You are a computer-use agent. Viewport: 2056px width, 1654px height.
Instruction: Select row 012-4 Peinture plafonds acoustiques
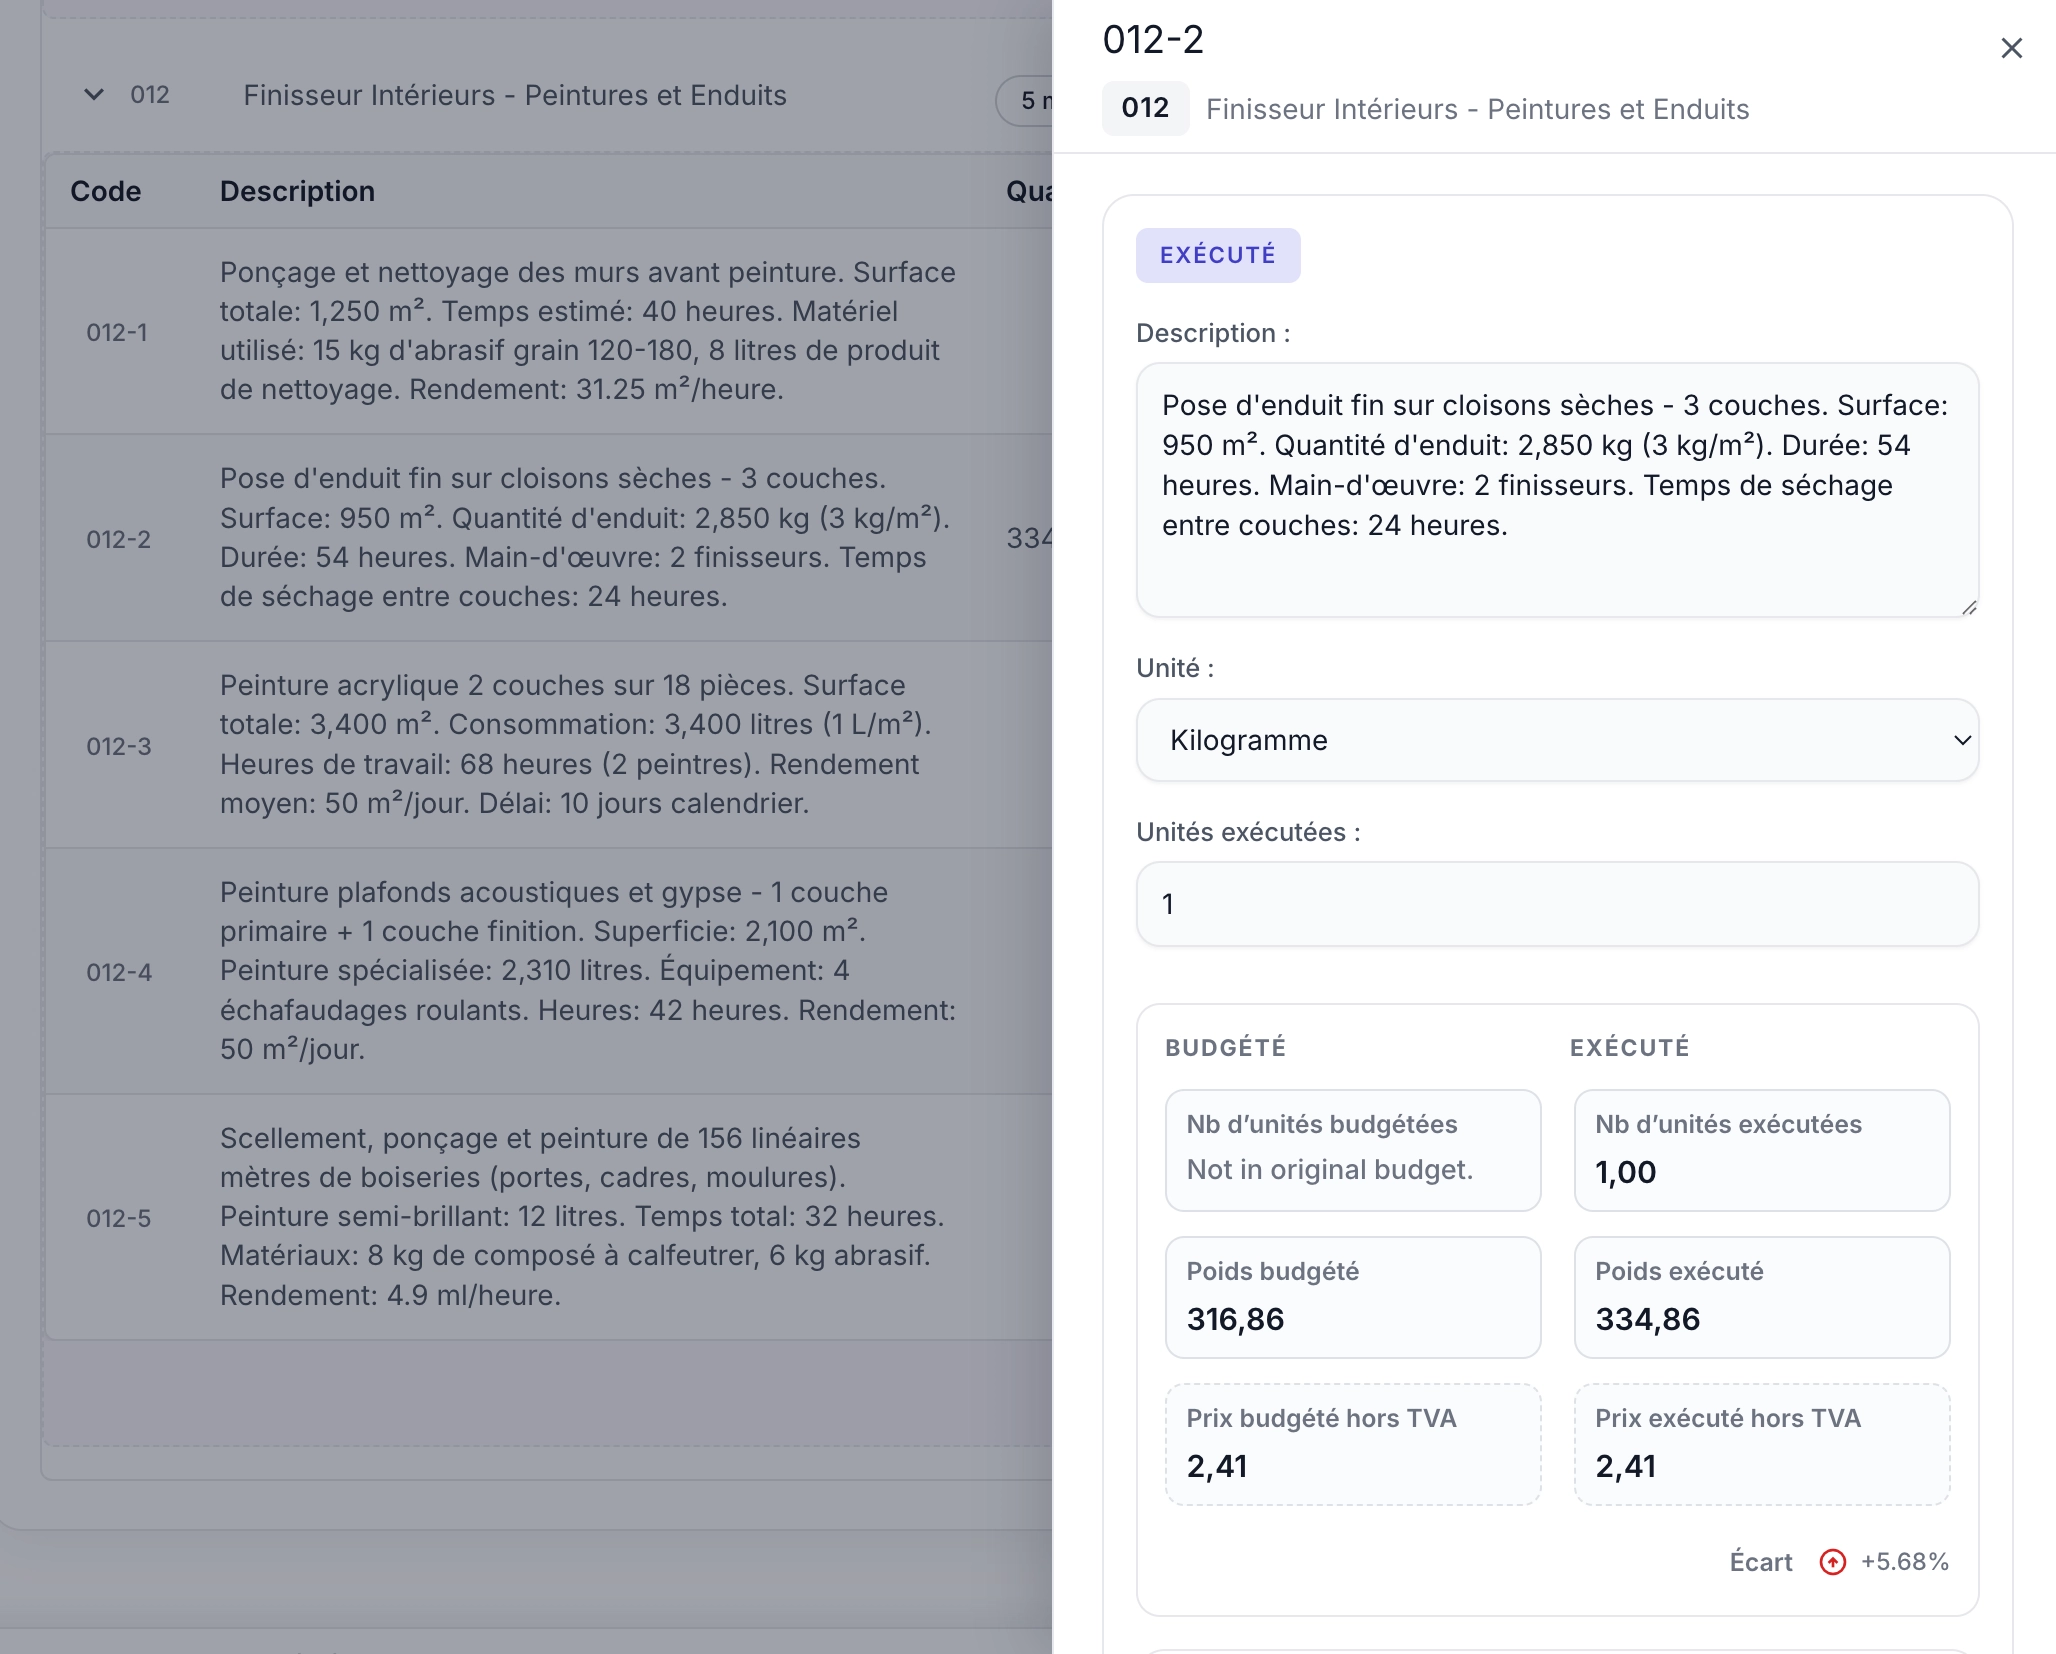point(587,970)
